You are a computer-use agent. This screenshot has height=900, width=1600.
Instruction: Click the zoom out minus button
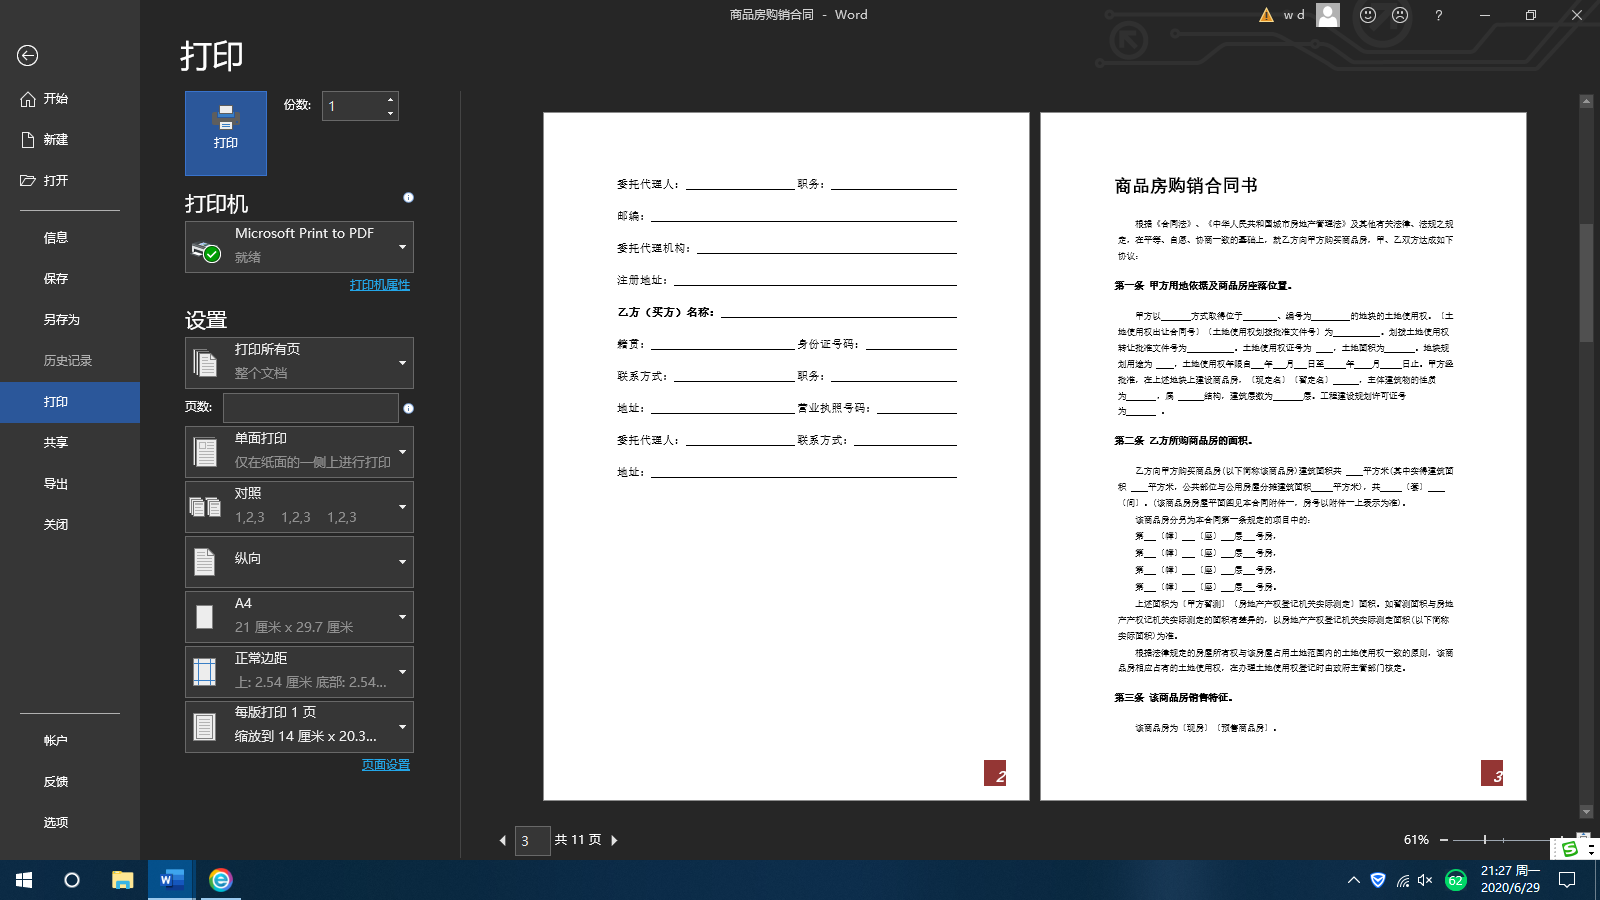pos(1444,840)
